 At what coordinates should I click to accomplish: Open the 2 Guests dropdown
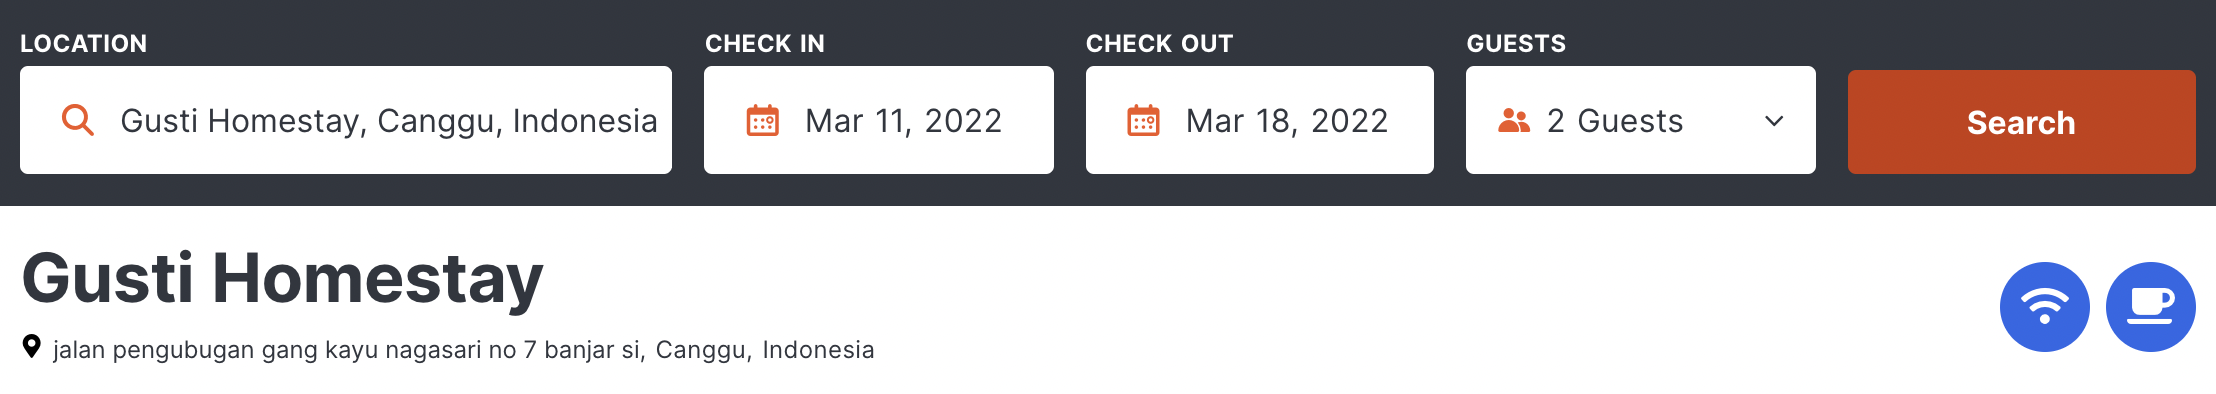coord(1641,120)
